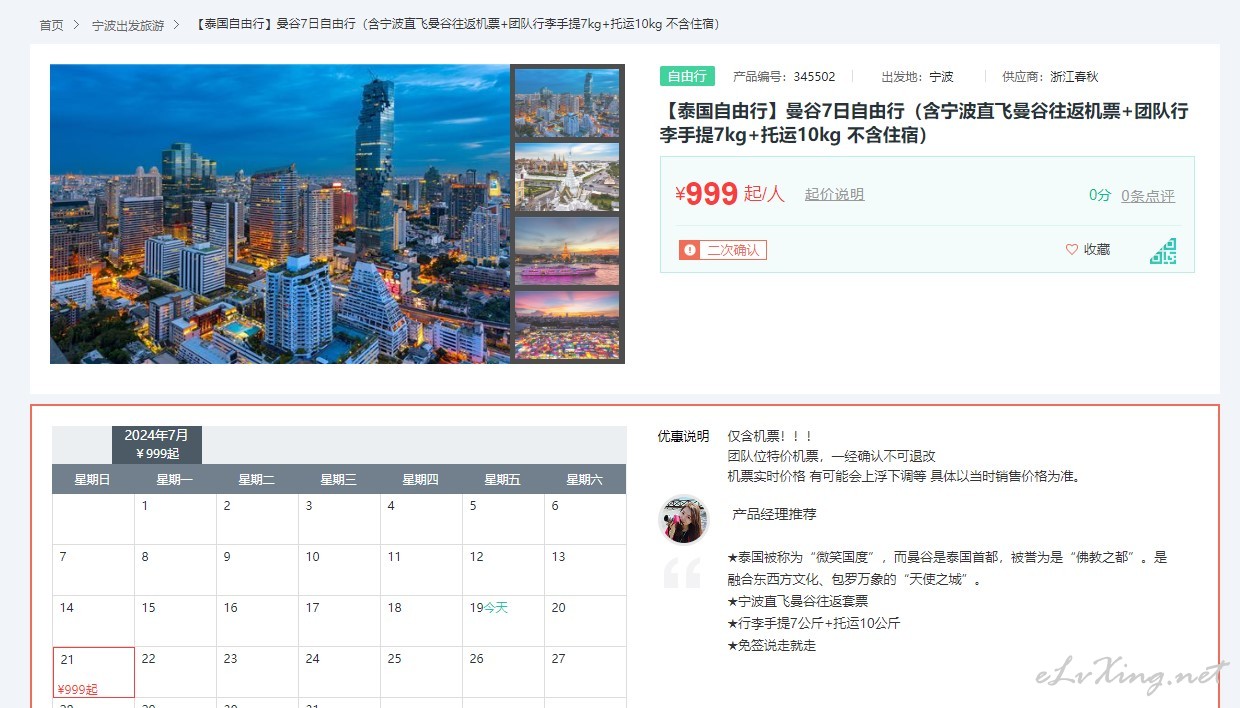Select the colorful night market thumbnail
The image size is (1240, 708).
tap(567, 325)
